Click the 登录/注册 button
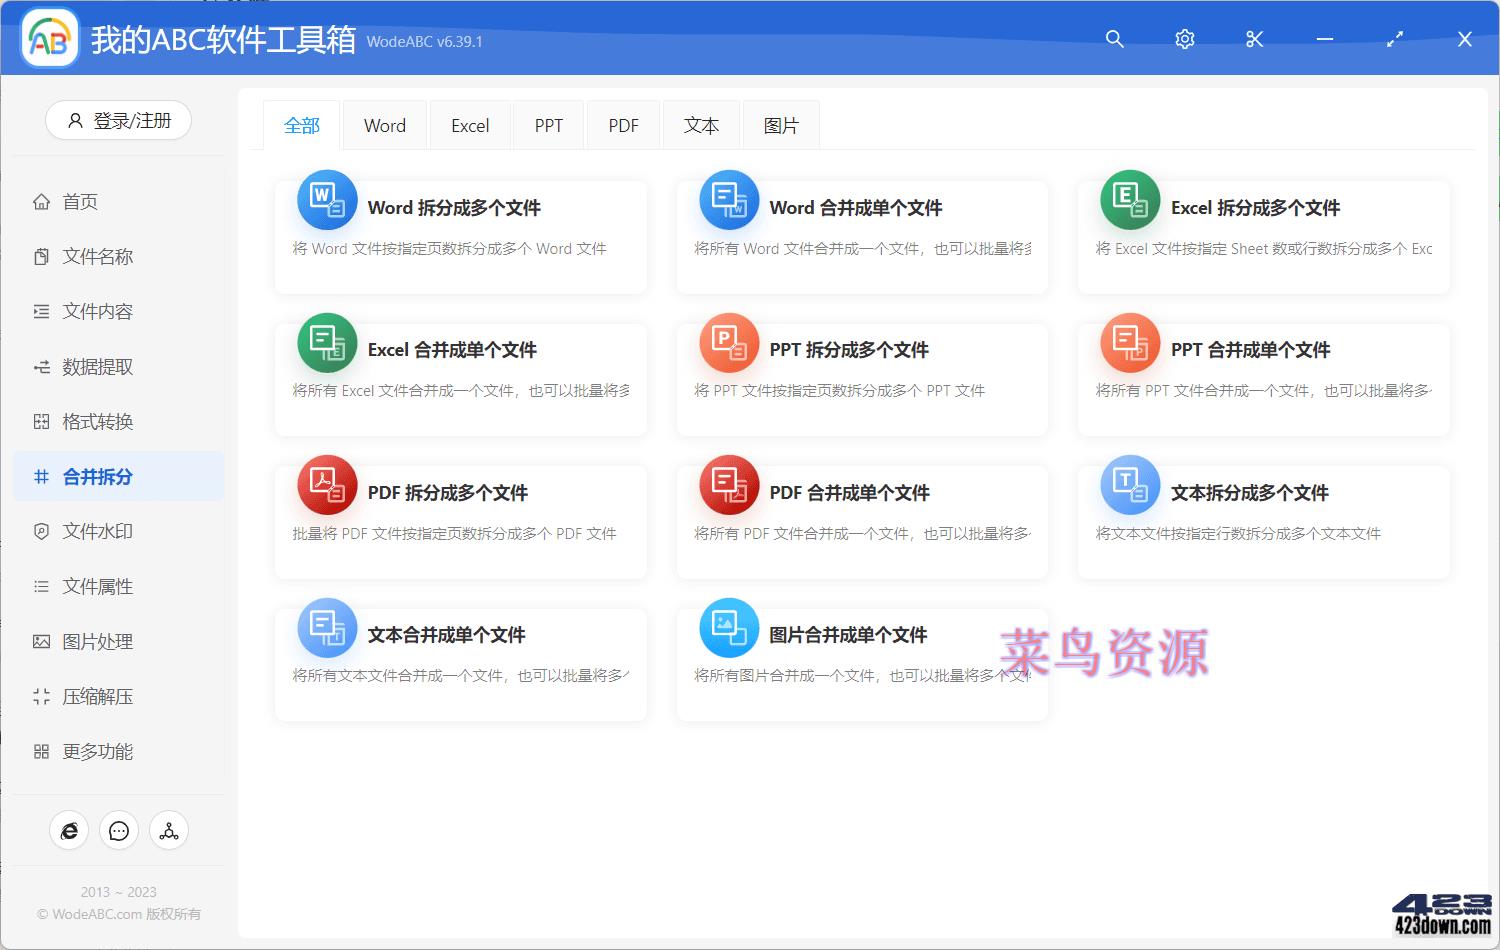 (118, 120)
